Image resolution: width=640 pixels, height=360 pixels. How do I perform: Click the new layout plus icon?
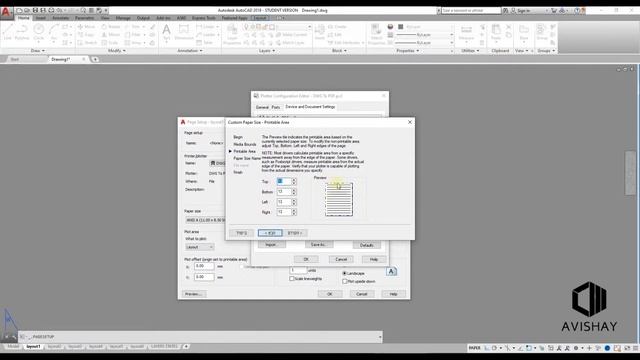coord(186,347)
